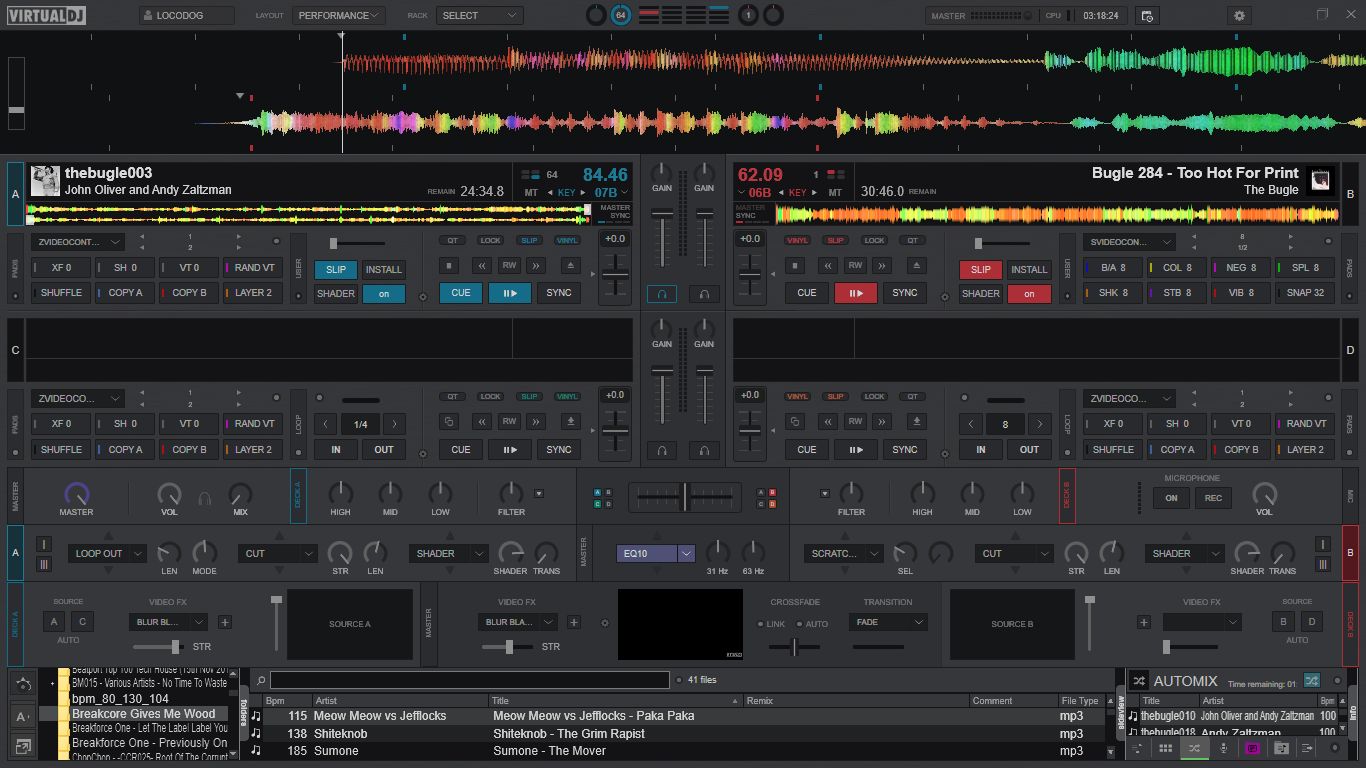Open the settings gear at the top
The image size is (1366, 768).
1240,15
